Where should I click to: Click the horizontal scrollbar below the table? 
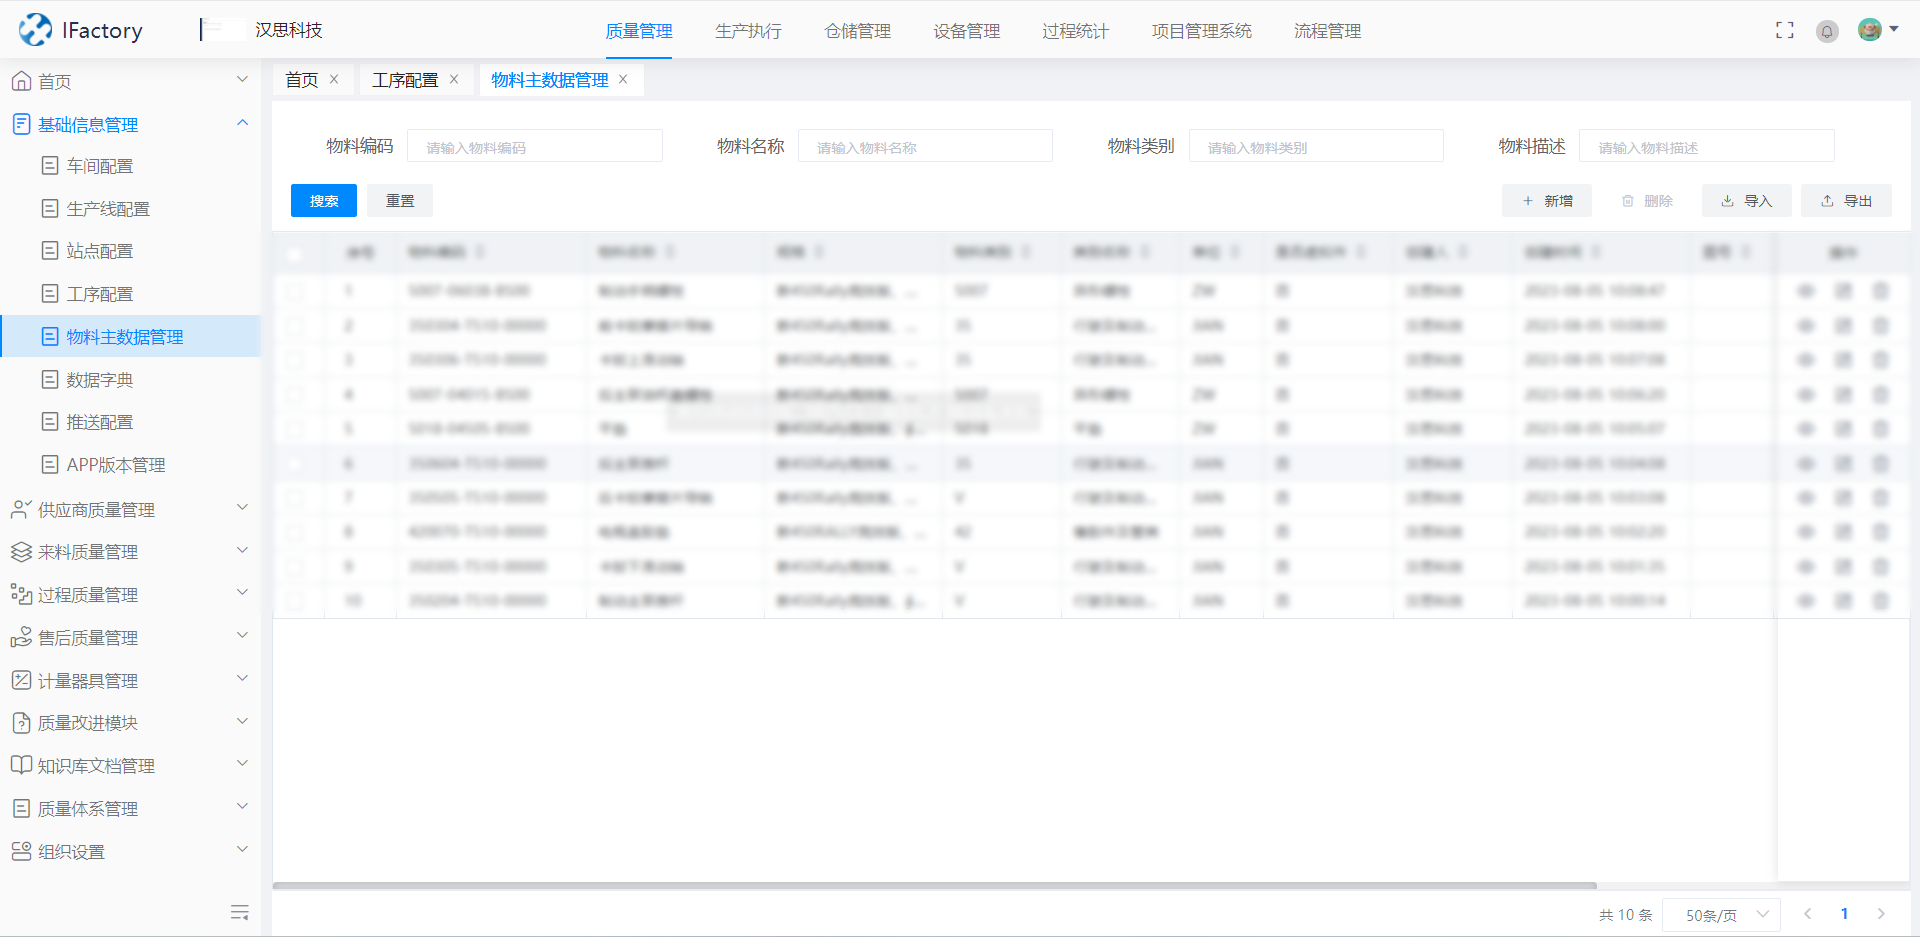point(934,885)
